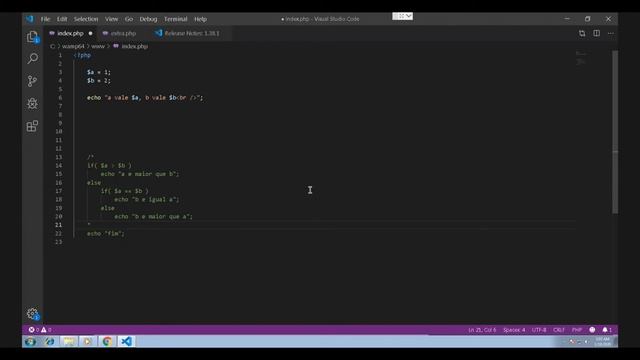Open the Terminal menu

click(176, 19)
